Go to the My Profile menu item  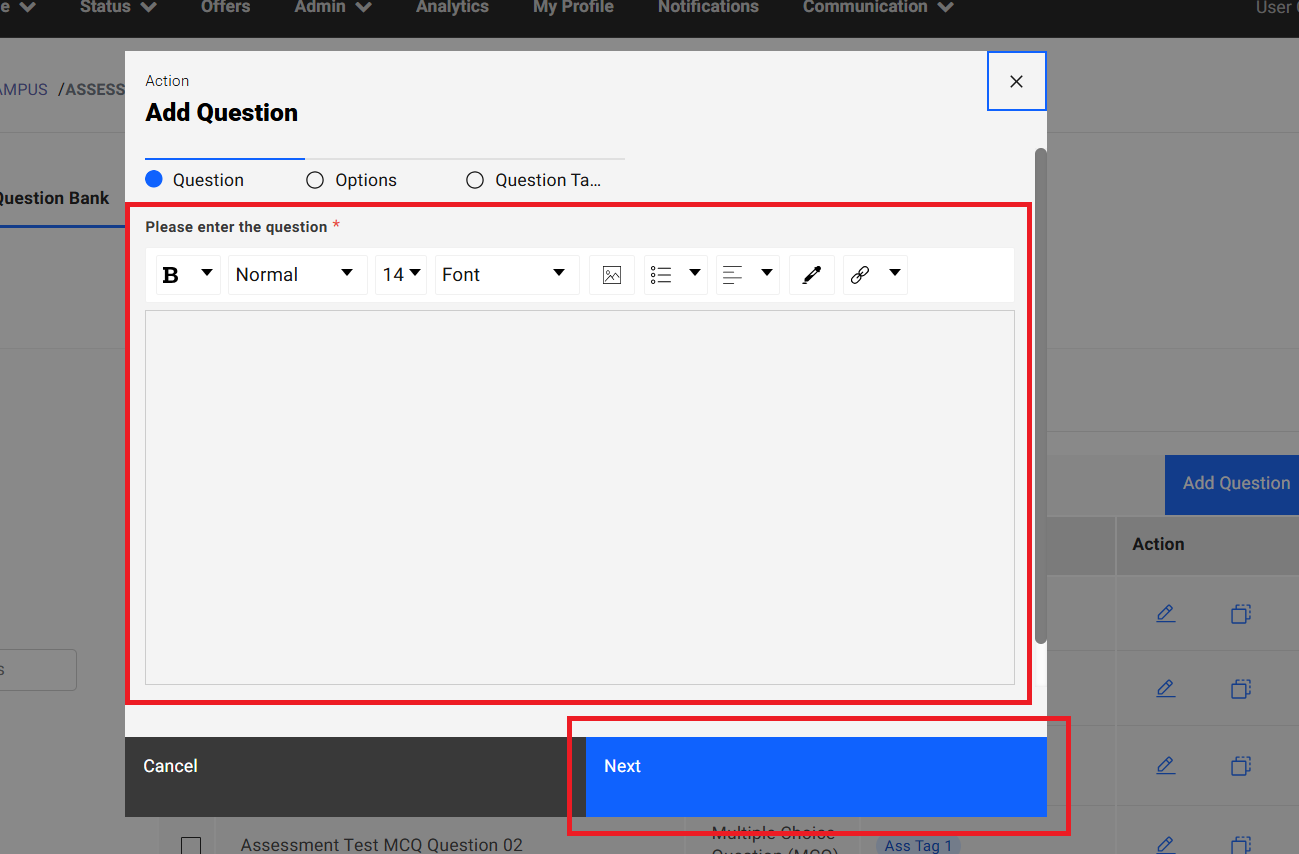point(572,8)
